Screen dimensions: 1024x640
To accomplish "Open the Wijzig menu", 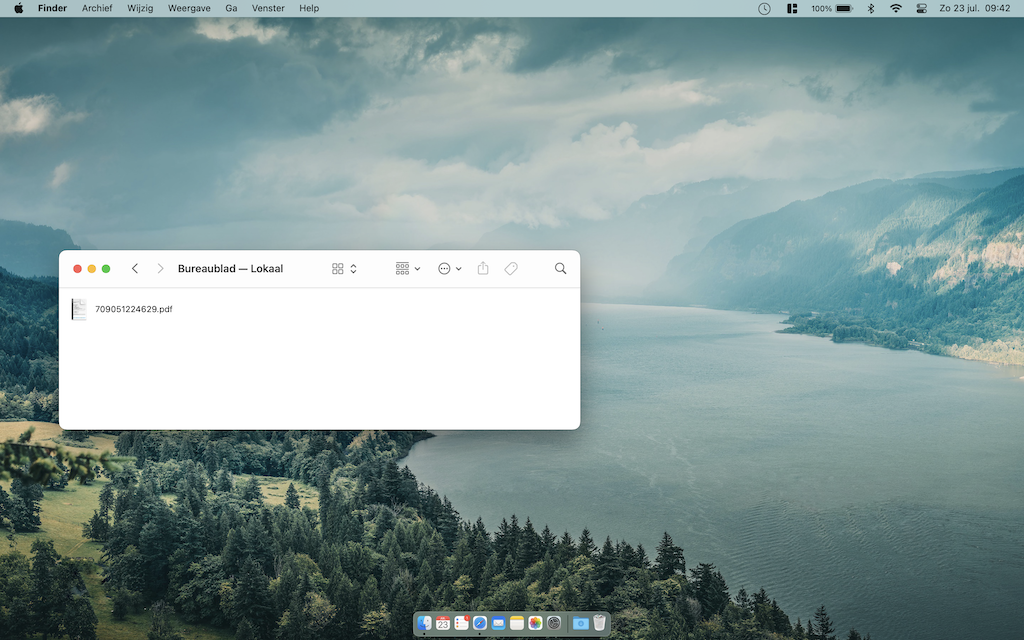I will (x=140, y=8).
